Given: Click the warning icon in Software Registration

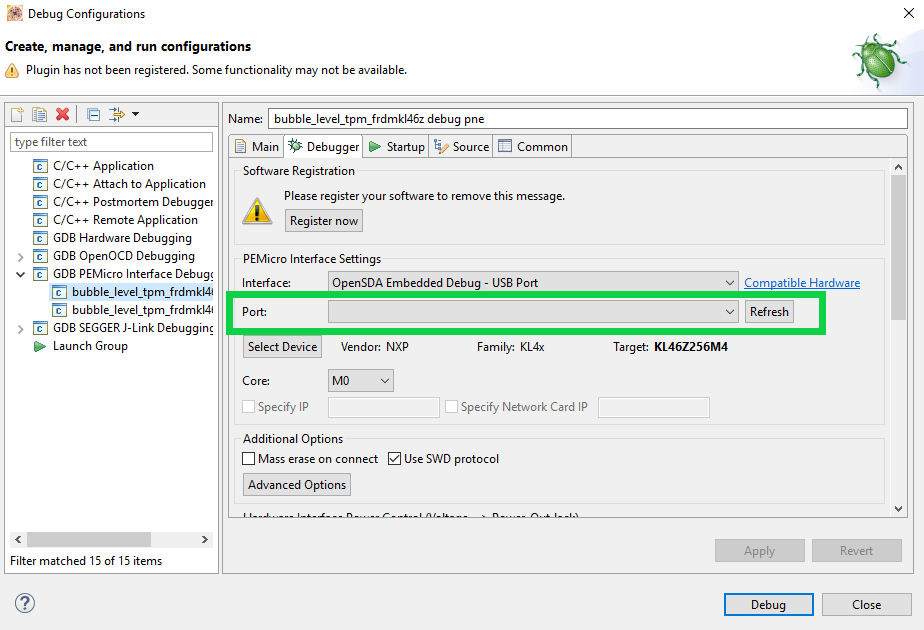Looking at the screenshot, I should point(257,211).
